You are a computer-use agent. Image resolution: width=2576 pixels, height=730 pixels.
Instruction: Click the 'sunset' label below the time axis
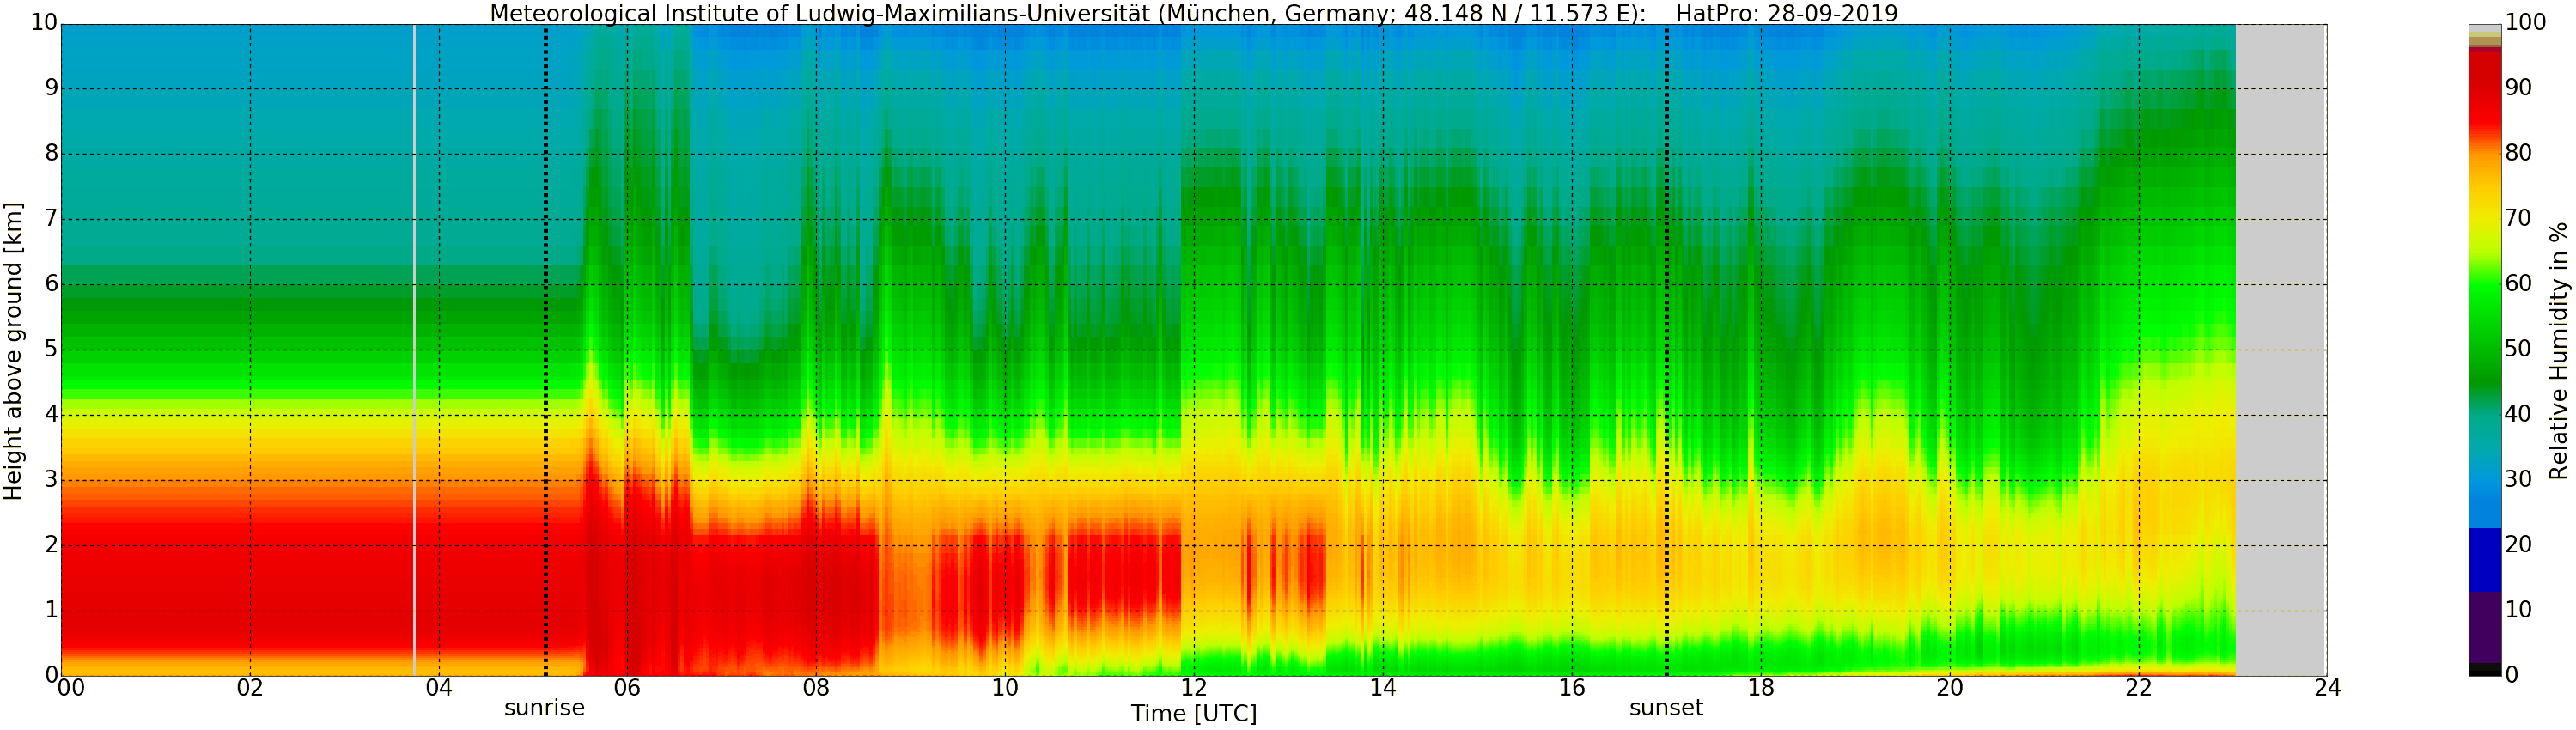1666,709
